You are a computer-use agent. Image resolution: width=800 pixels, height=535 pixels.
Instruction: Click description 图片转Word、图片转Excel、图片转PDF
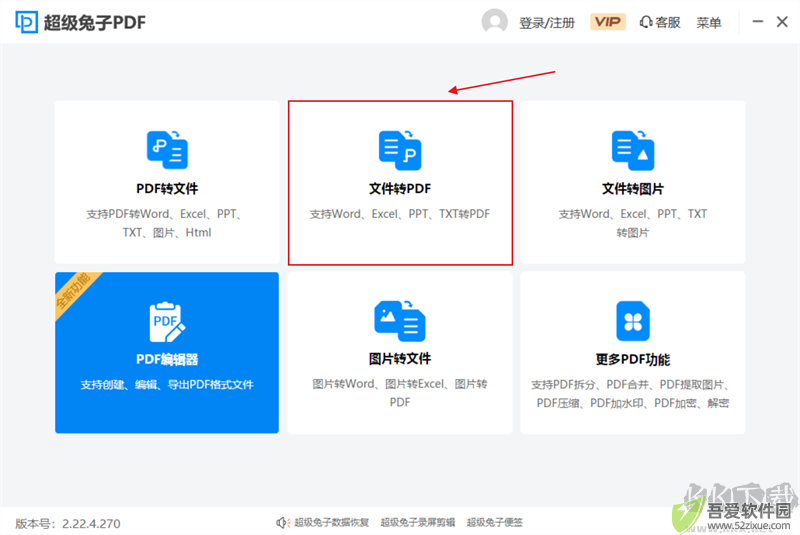[400, 393]
